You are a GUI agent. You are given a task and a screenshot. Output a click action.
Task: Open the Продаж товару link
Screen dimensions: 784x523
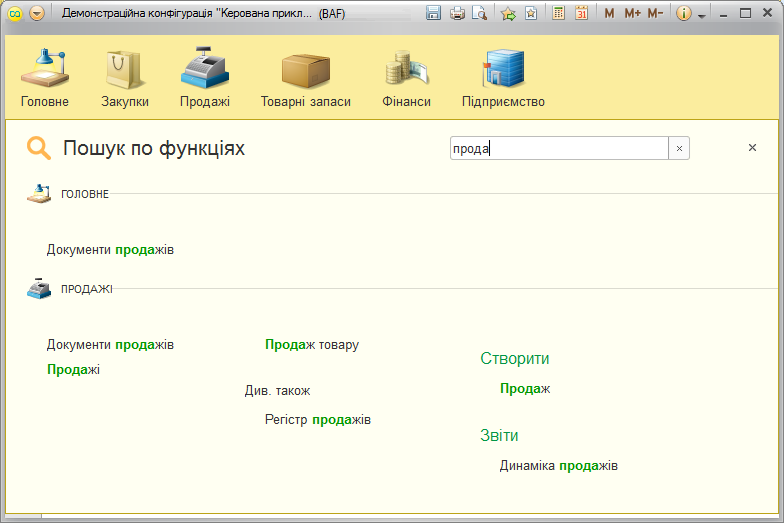tap(312, 344)
